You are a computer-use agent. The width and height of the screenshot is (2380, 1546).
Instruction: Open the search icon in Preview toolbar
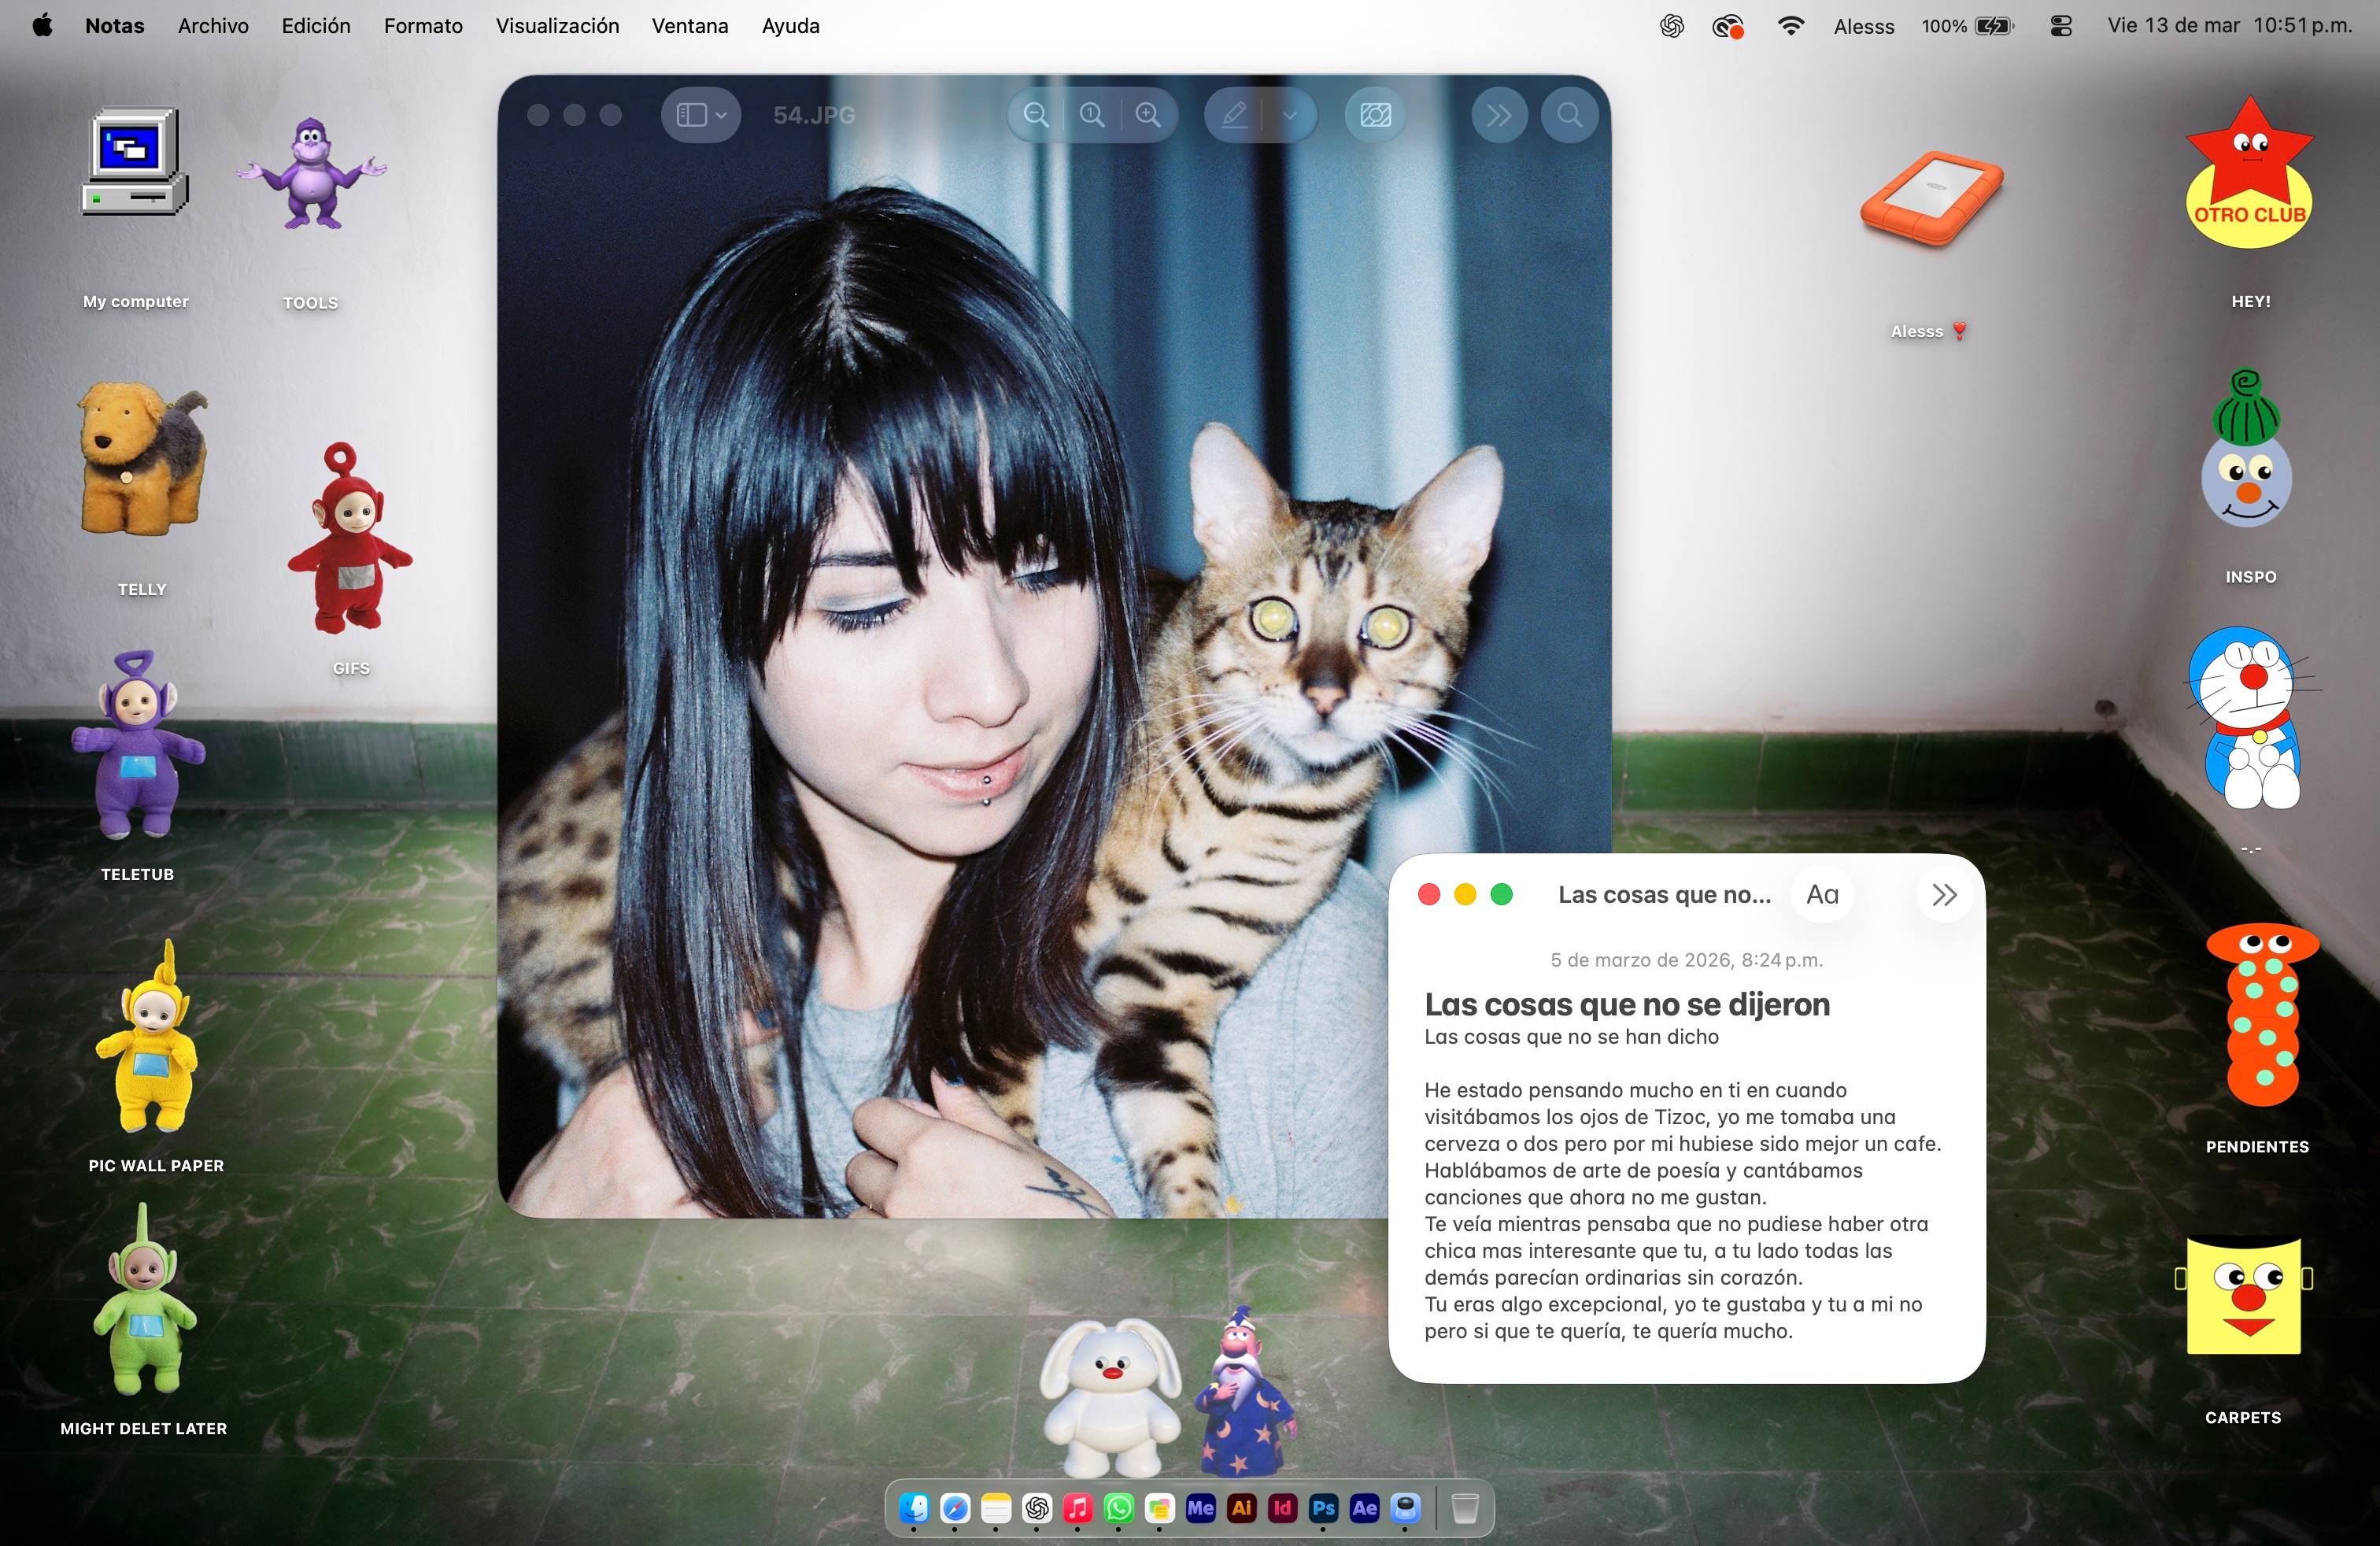1570,115
